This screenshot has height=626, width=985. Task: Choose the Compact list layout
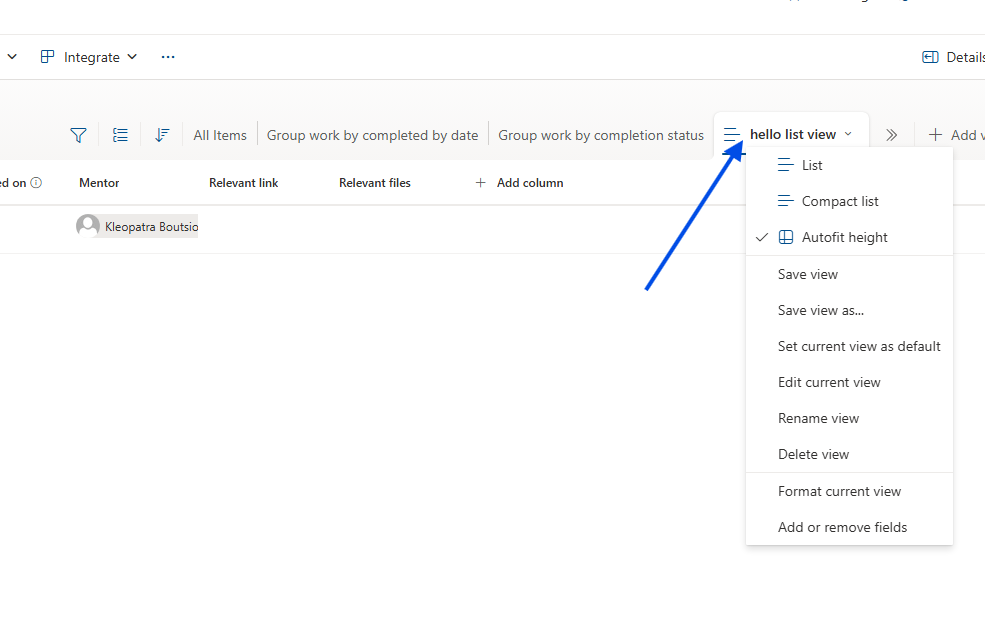[x=840, y=201]
